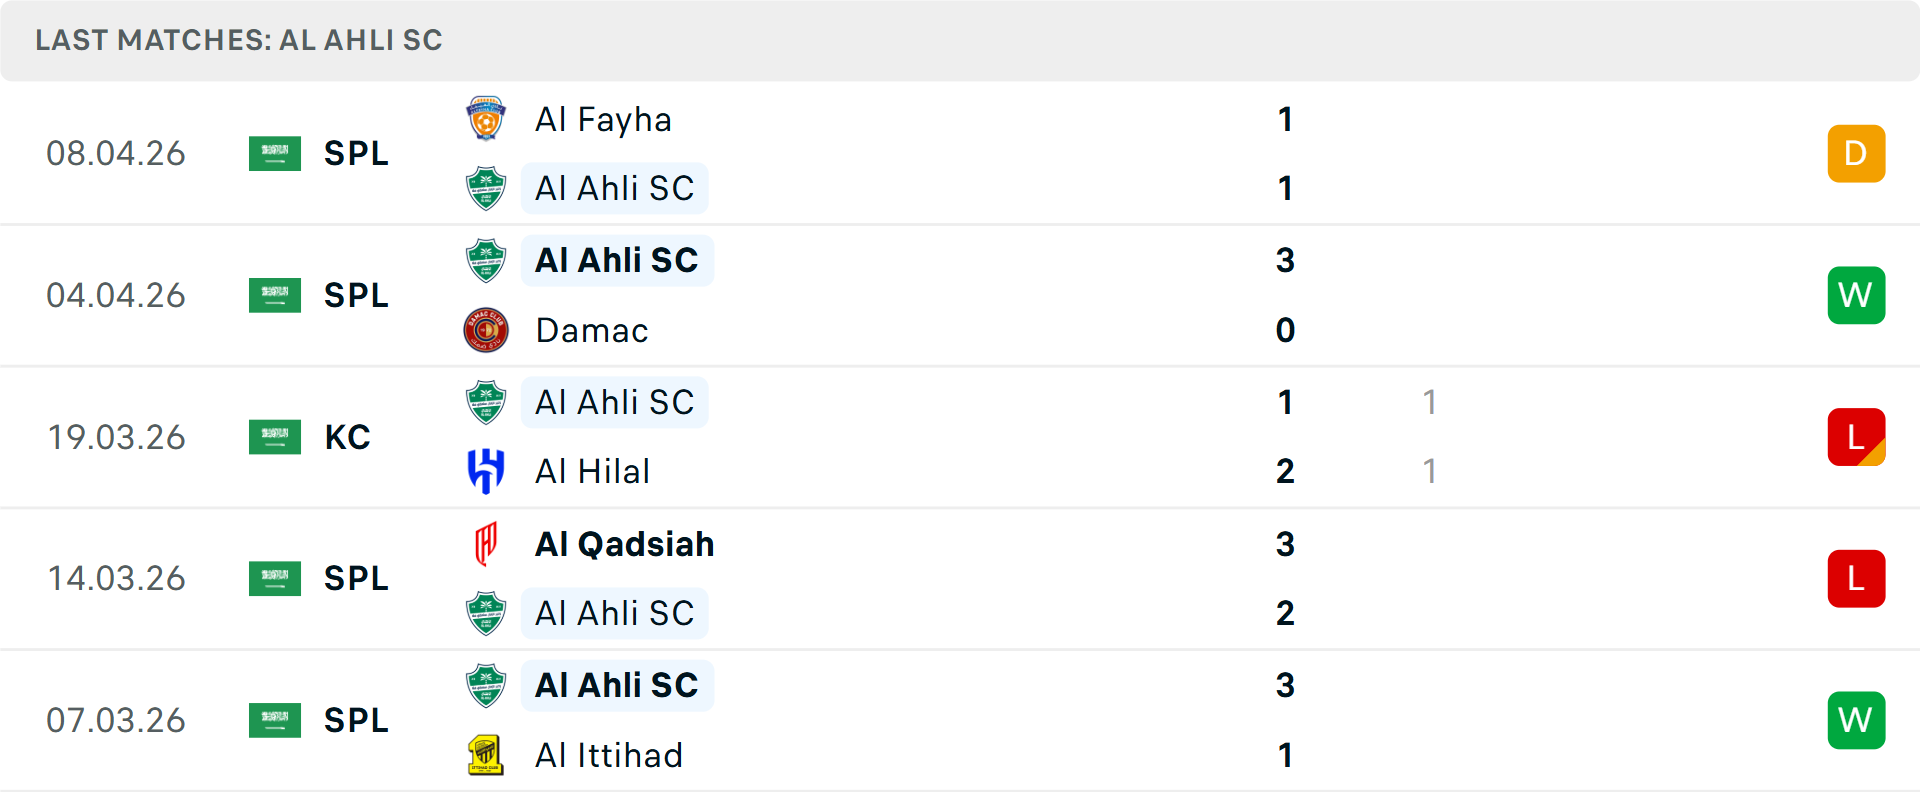
Task: Select the Al Ahli SC logo next to Damac match
Action: (x=487, y=260)
